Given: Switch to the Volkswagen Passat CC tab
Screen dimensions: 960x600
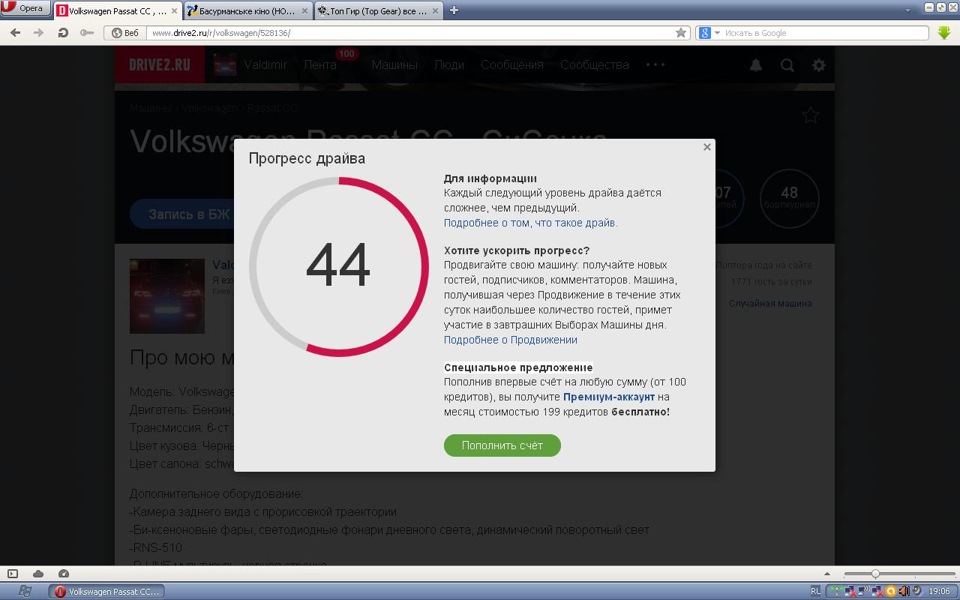Looking at the screenshot, I should 118,11.
